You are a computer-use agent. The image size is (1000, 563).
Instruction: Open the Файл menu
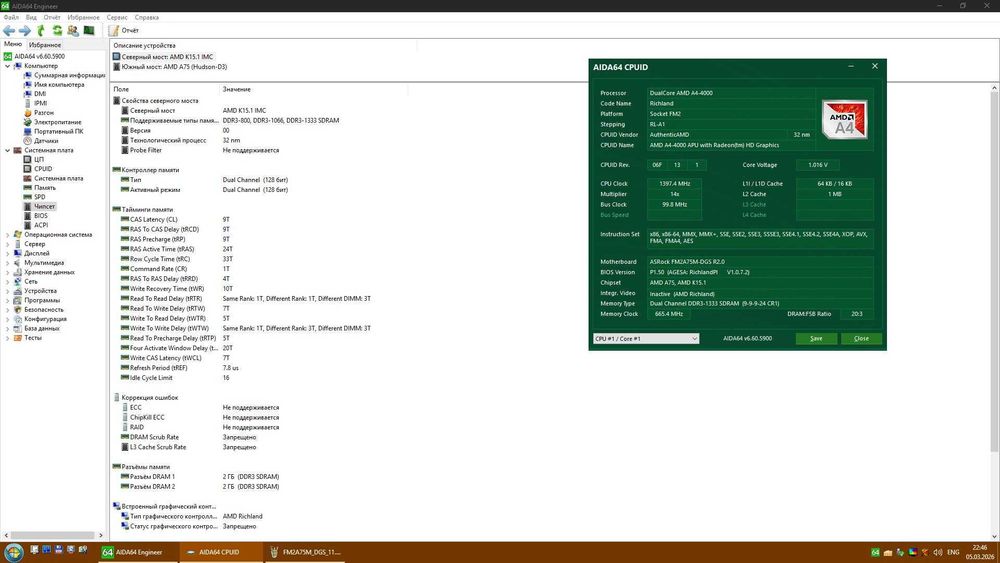(x=11, y=17)
